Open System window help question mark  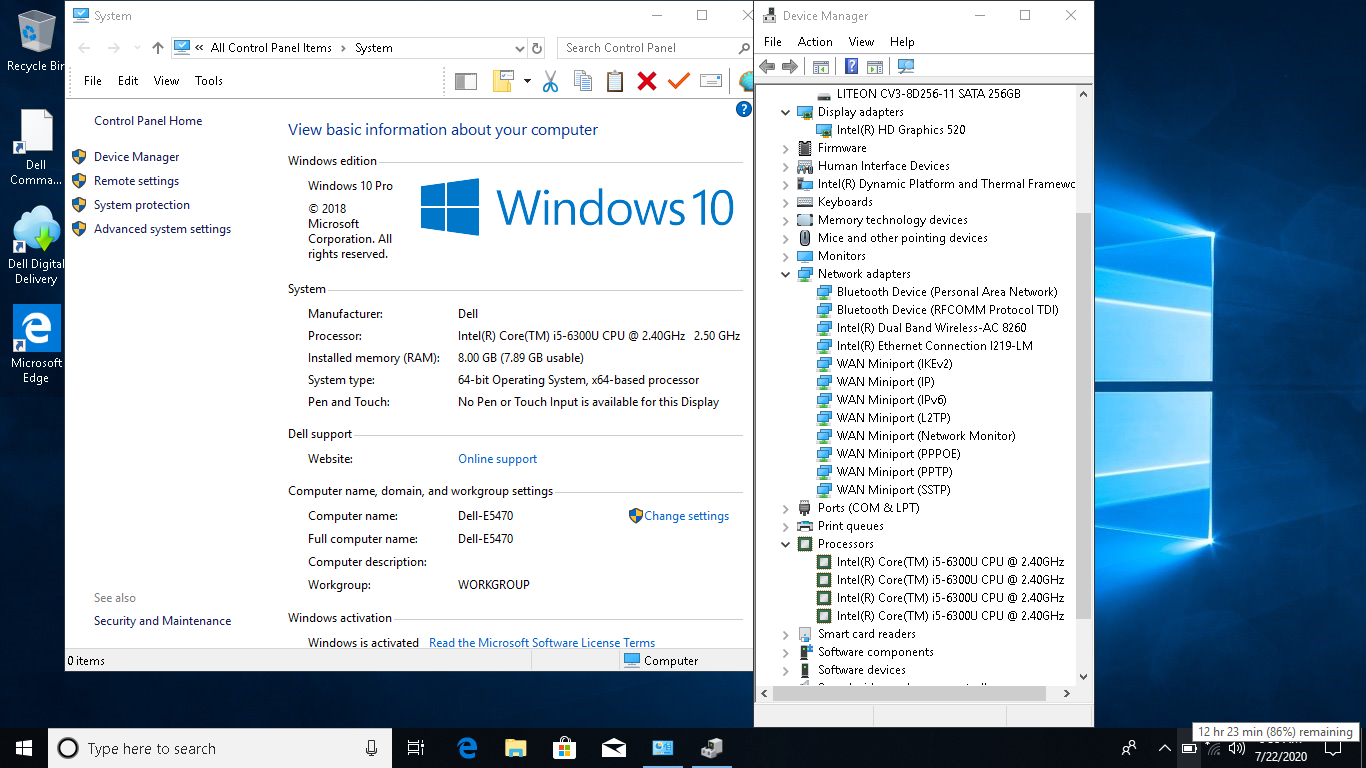tap(744, 109)
